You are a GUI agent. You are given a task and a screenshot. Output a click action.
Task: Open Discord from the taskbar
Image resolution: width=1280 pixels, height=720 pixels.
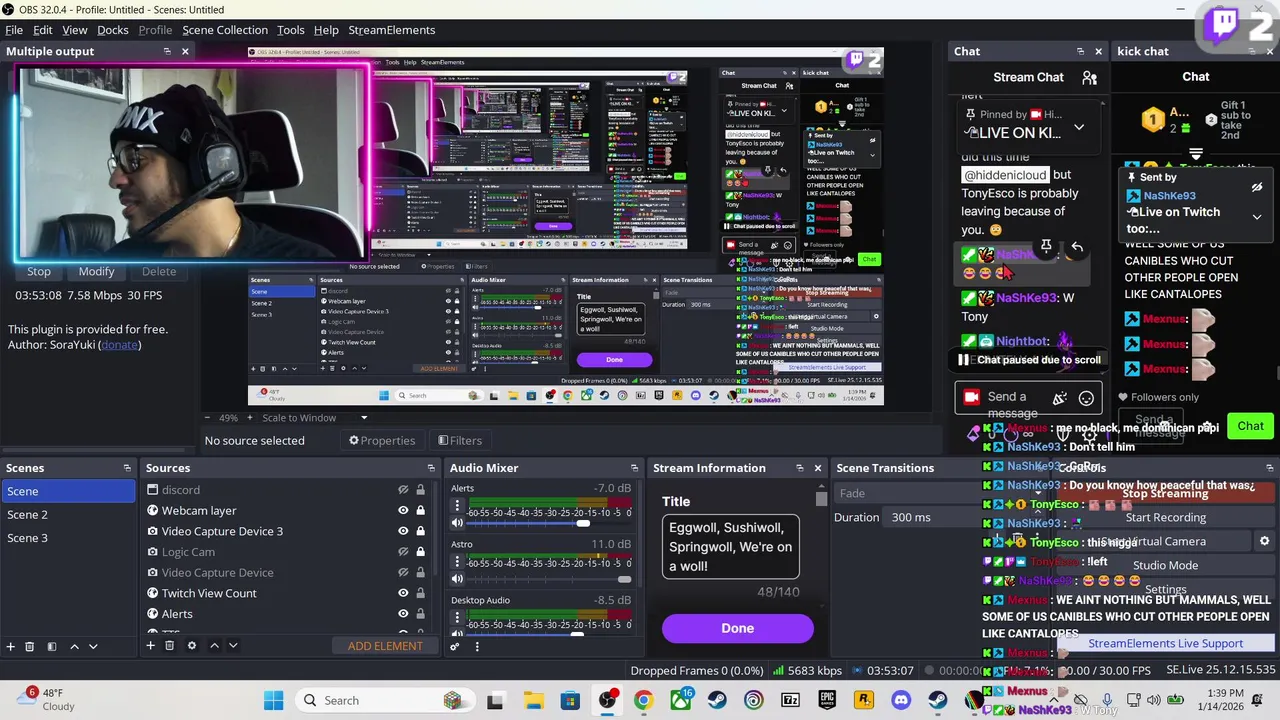[x=901, y=700]
